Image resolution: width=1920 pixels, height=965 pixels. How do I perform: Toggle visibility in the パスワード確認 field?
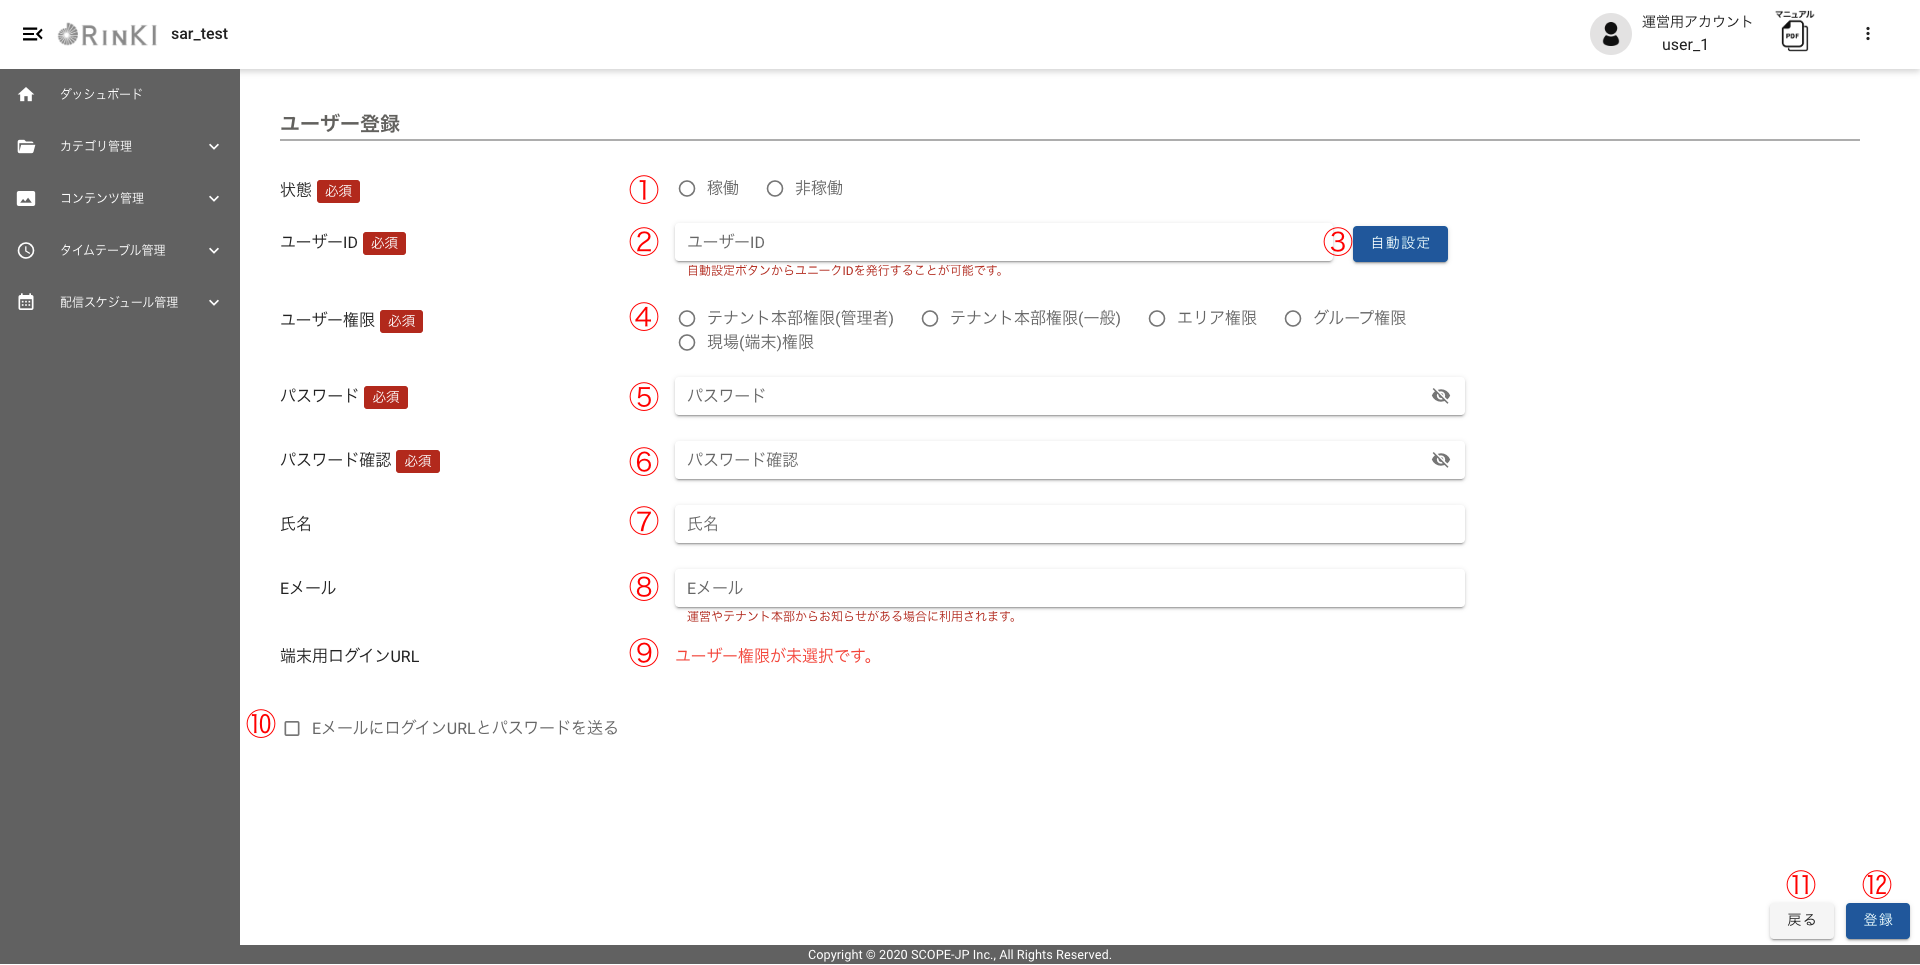(1440, 460)
